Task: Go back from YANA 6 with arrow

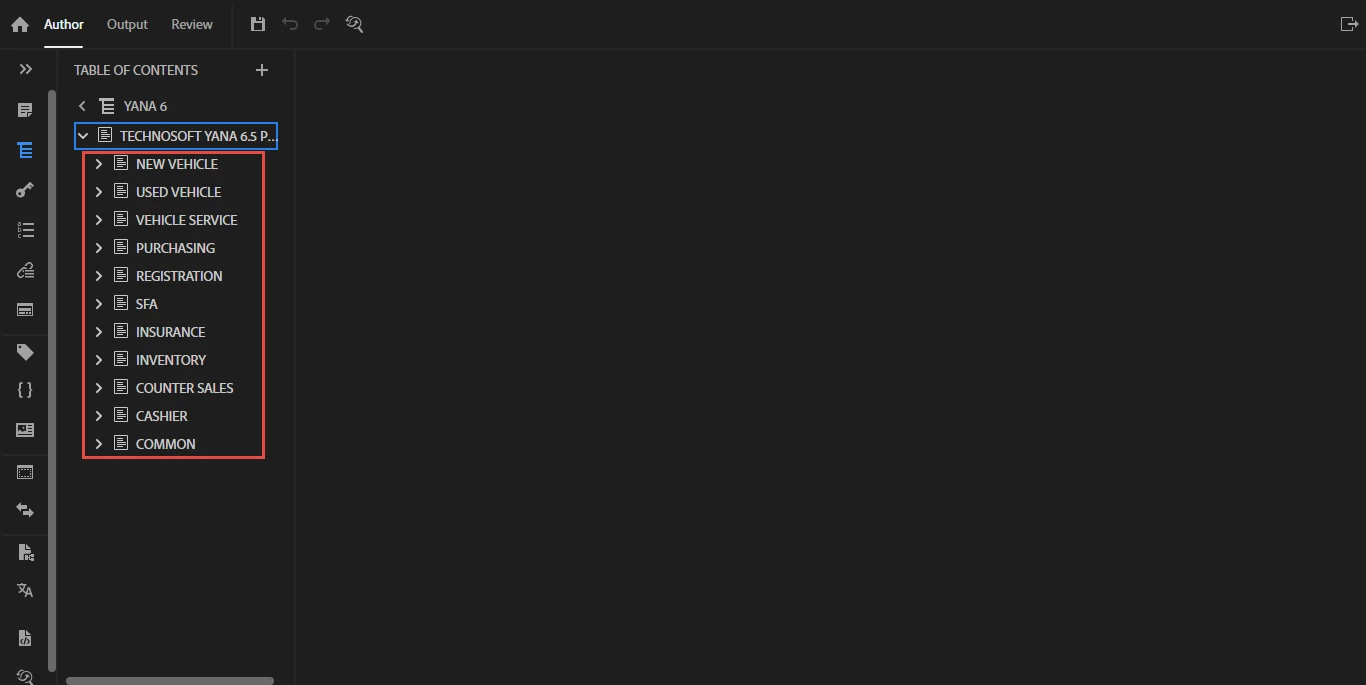Action: click(x=82, y=106)
